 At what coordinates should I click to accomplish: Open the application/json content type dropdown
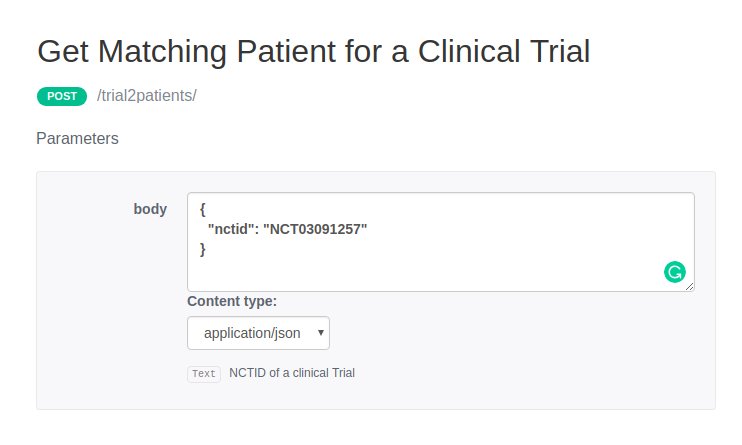258,333
